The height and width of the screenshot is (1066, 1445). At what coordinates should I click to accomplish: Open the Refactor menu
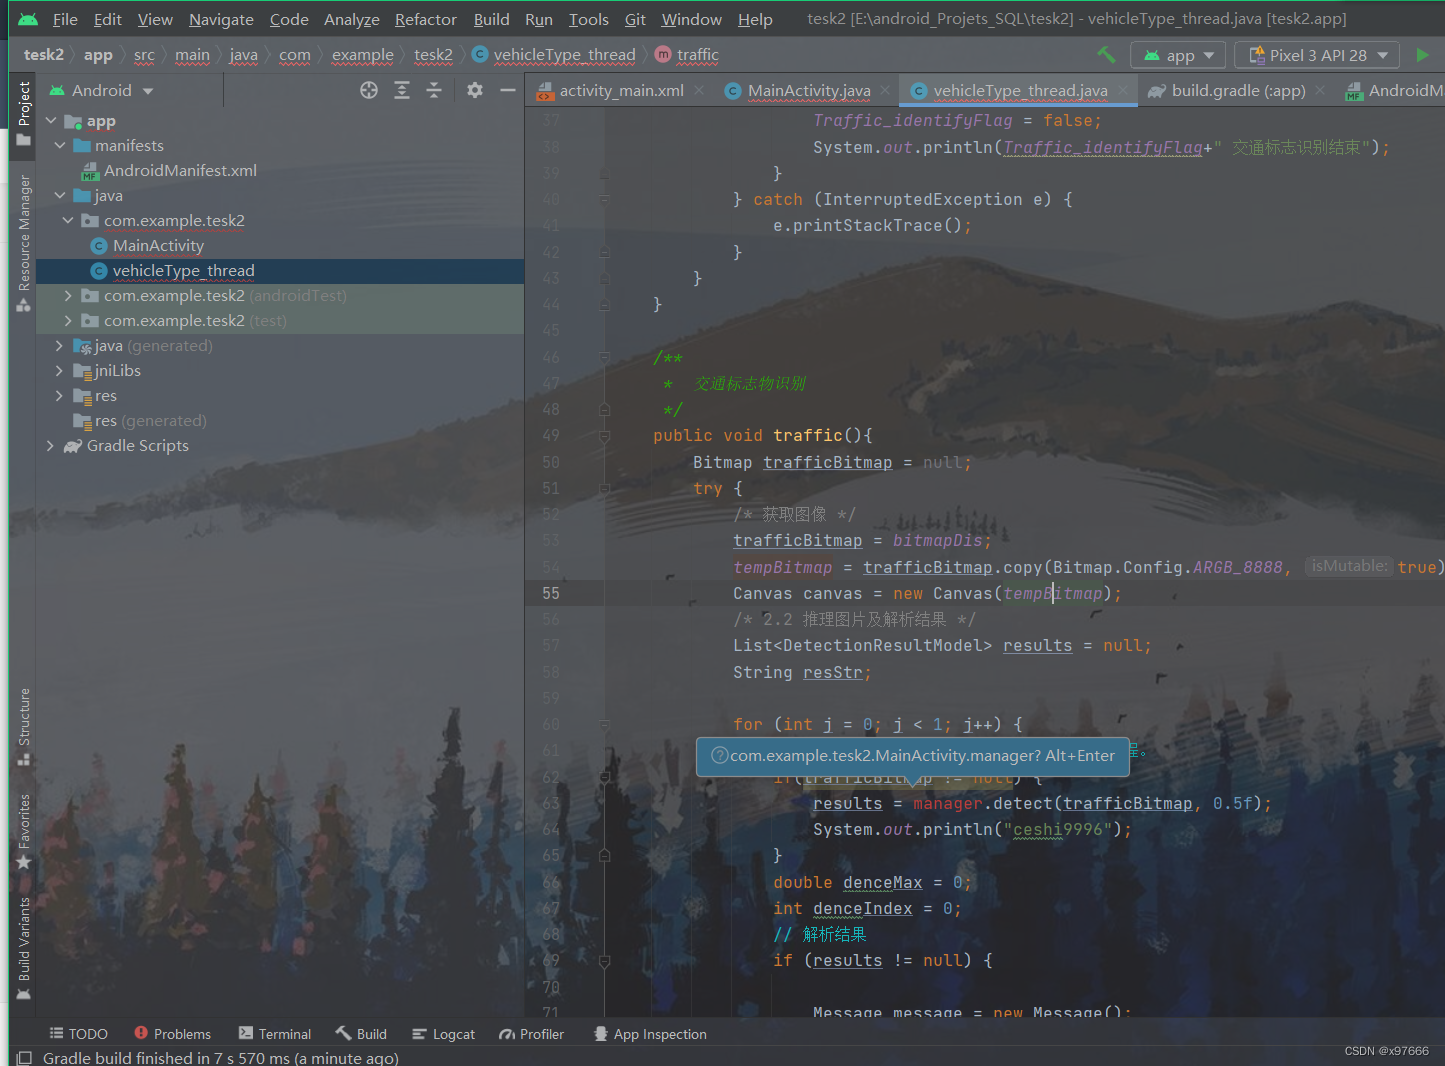pos(425,19)
